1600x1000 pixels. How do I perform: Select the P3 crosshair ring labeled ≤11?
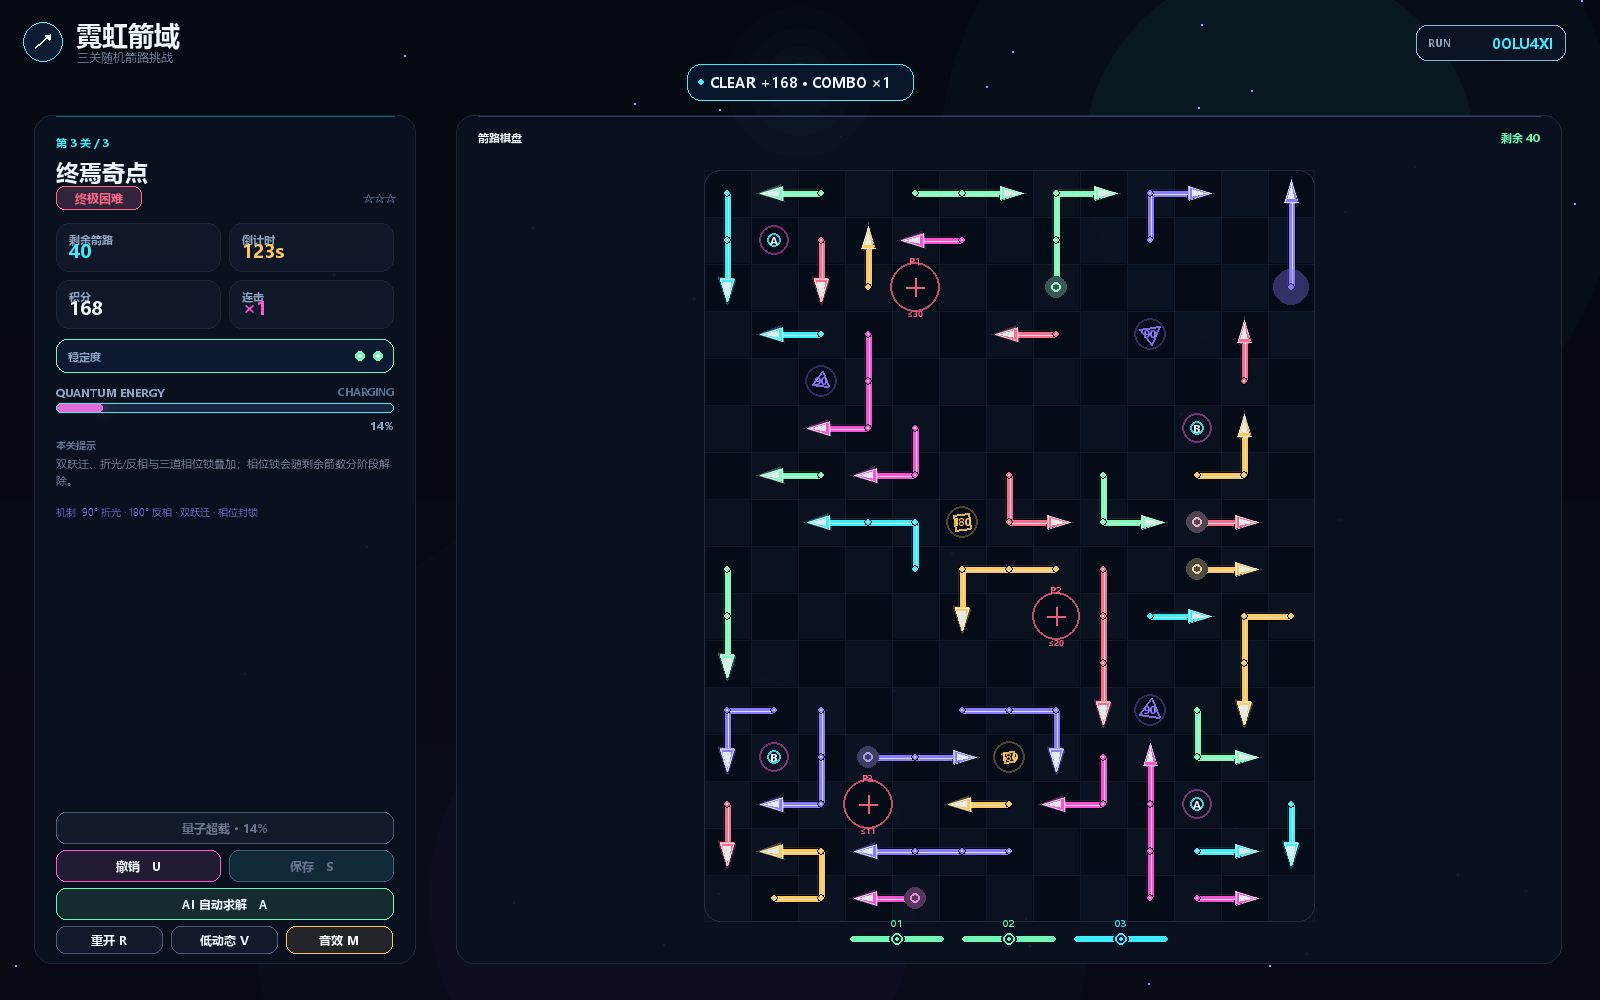[x=868, y=804]
